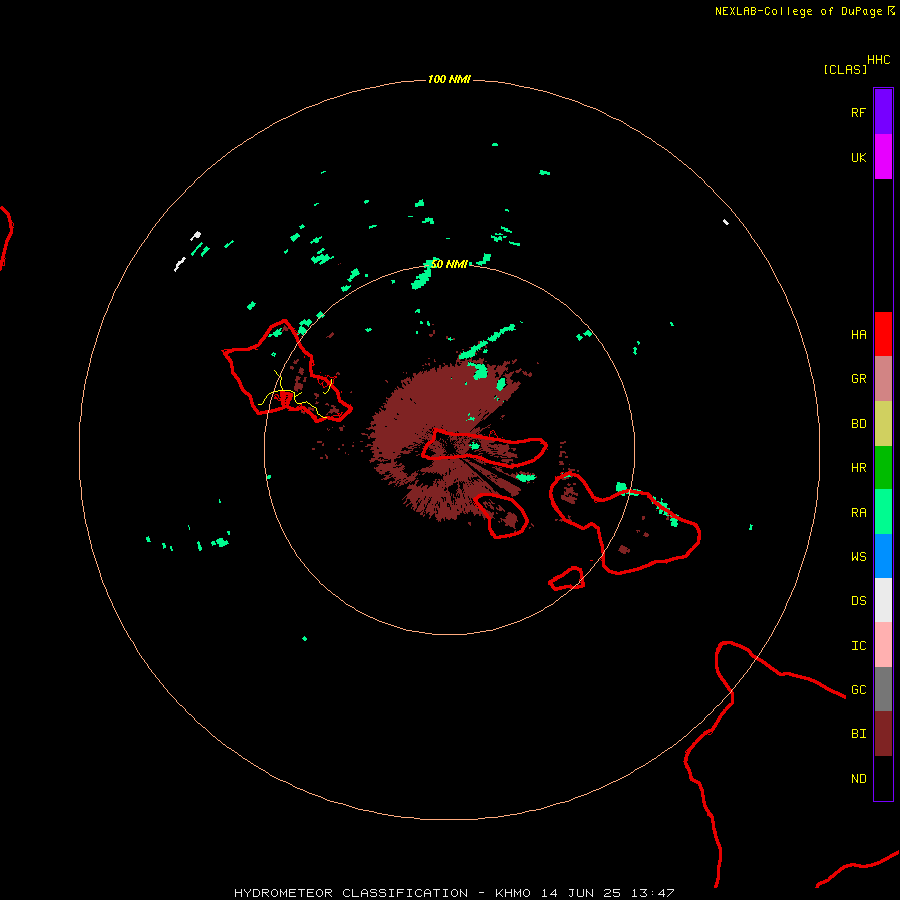Screen dimensions: 900x900
Task: Click the RF purple legend swatch
Action: [x=883, y=112]
